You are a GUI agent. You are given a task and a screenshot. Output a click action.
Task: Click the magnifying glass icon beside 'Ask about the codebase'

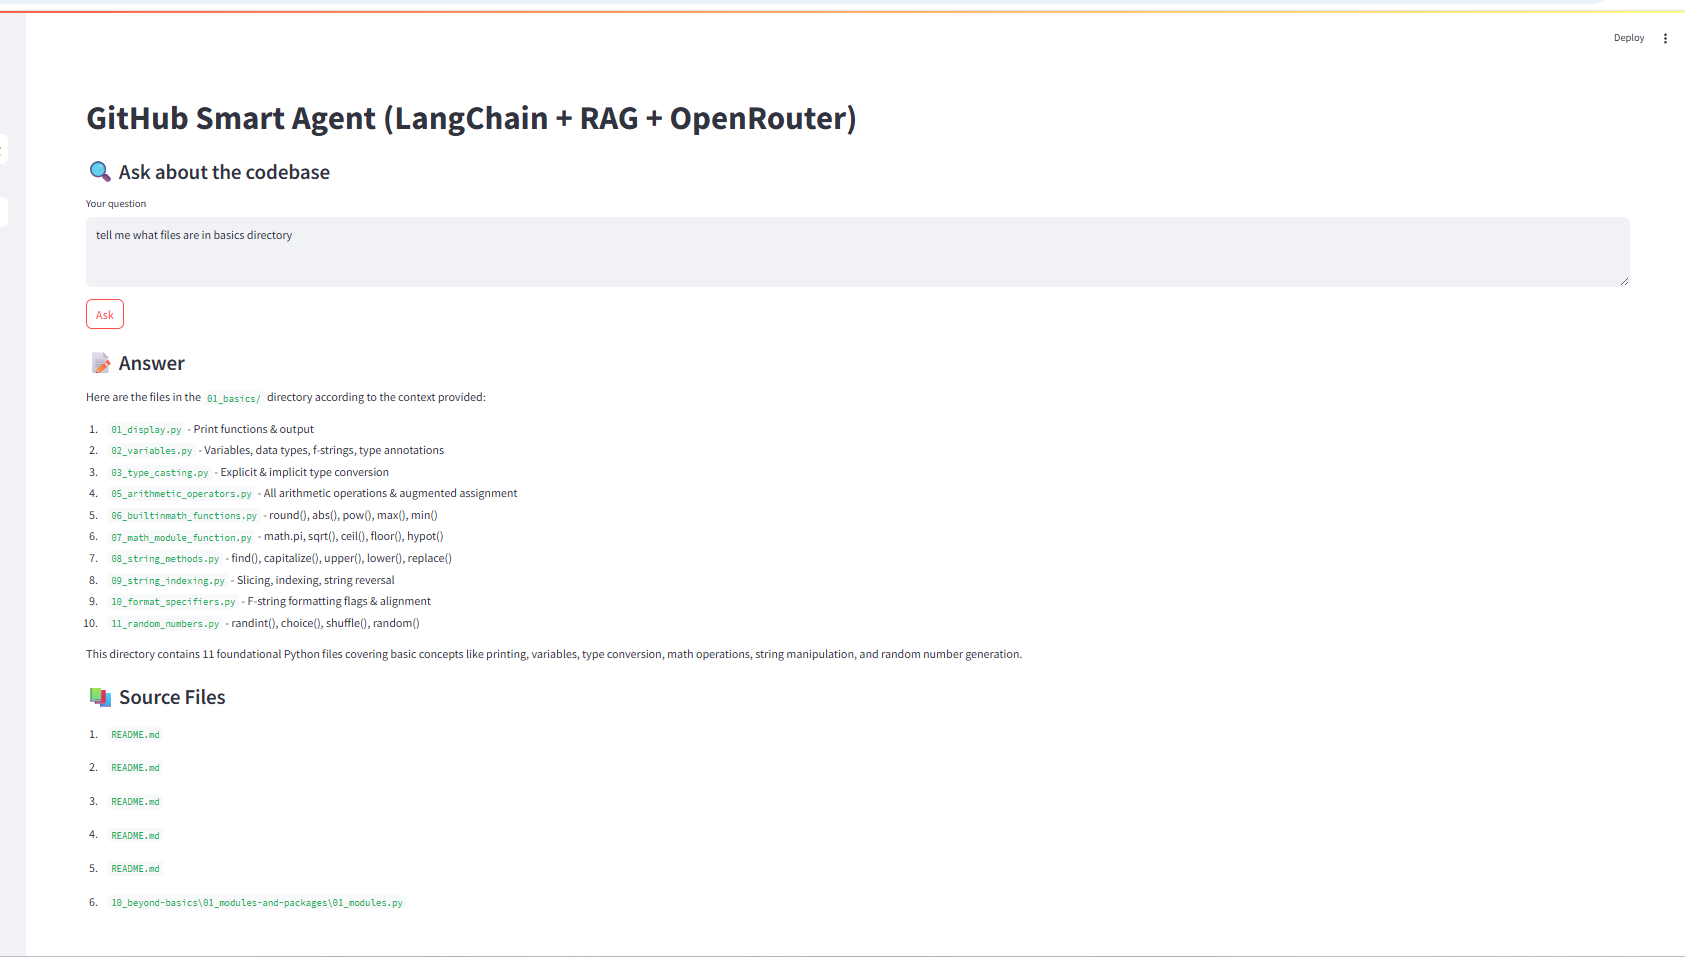(100, 172)
